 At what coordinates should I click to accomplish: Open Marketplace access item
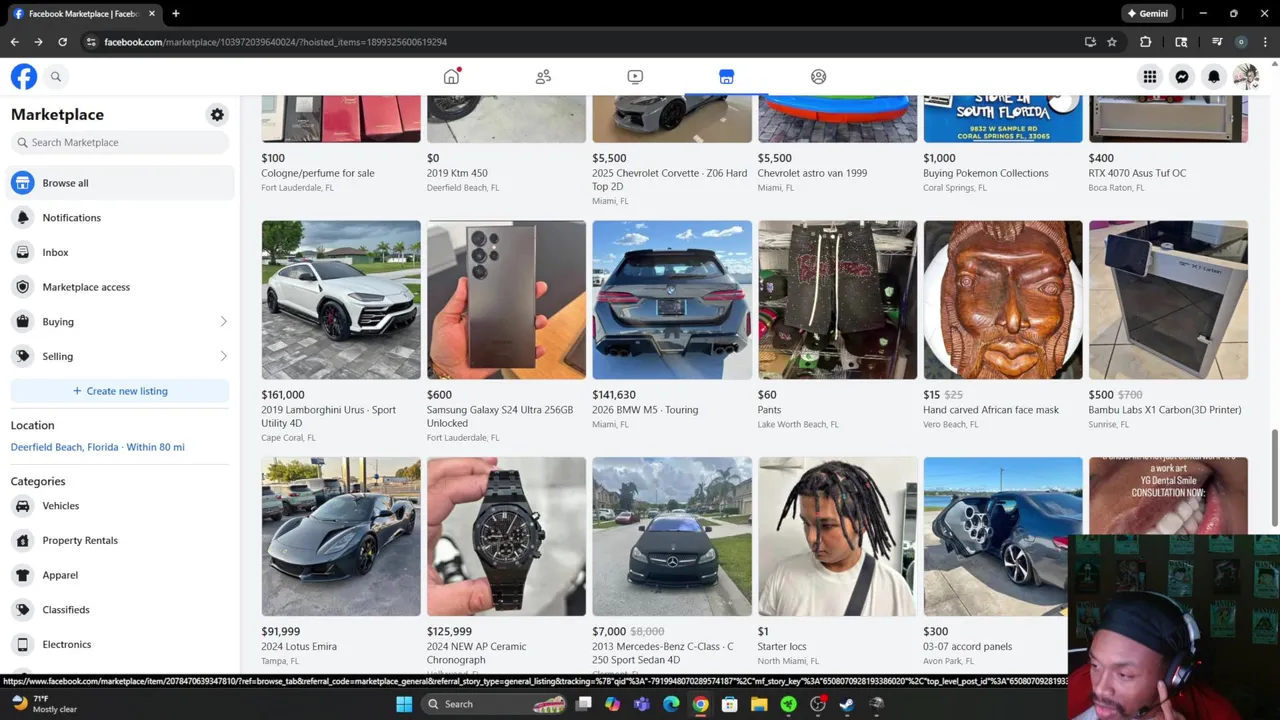click(120, 287)
